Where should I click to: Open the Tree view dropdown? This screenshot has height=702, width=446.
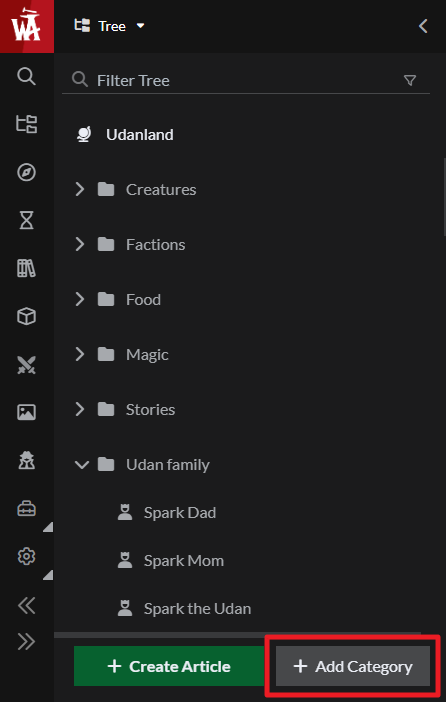click(110, 26)
